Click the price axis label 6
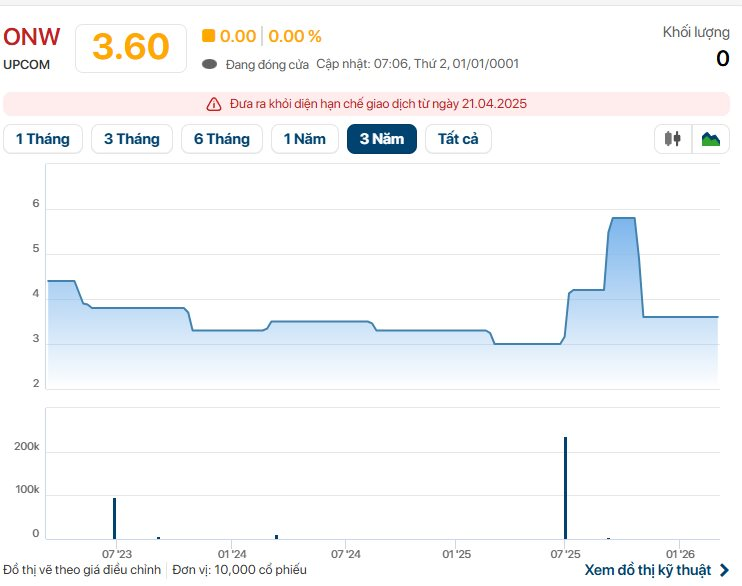 click(x=36, y=204)
